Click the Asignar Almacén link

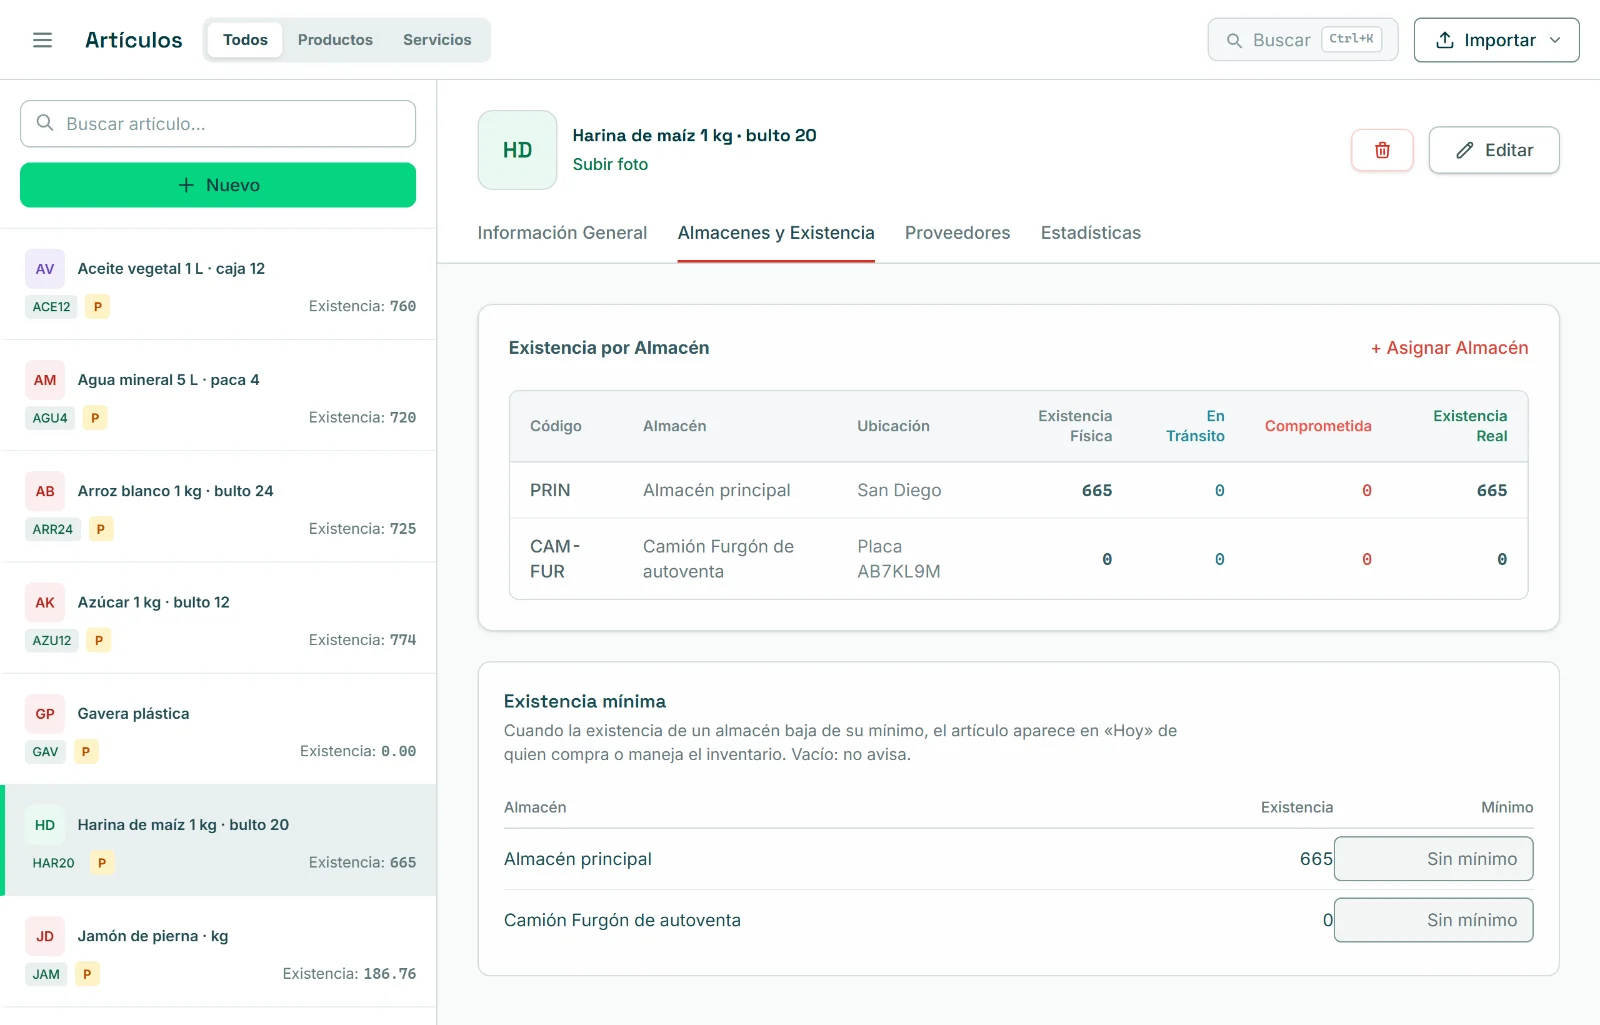pyautogui.click(x=1449, y=348)
